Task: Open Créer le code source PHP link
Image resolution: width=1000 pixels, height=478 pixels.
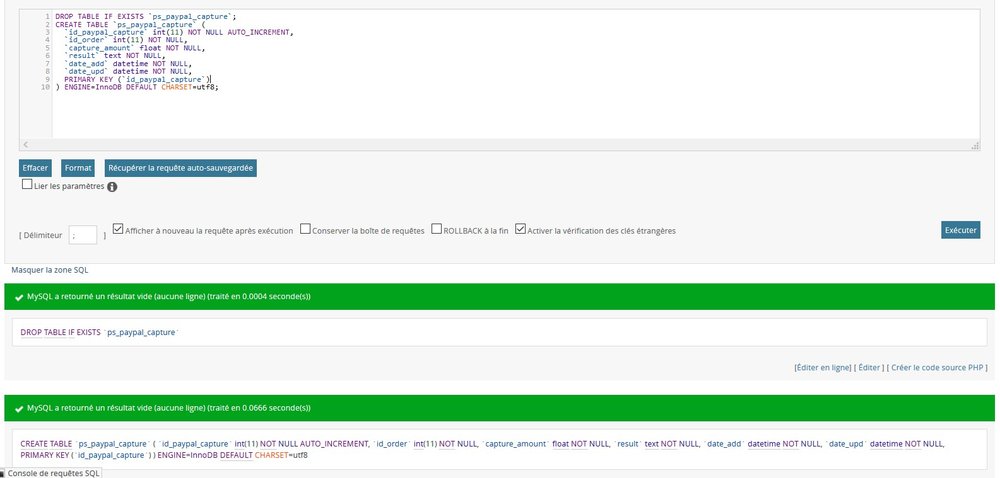Action: coord(937,368)
